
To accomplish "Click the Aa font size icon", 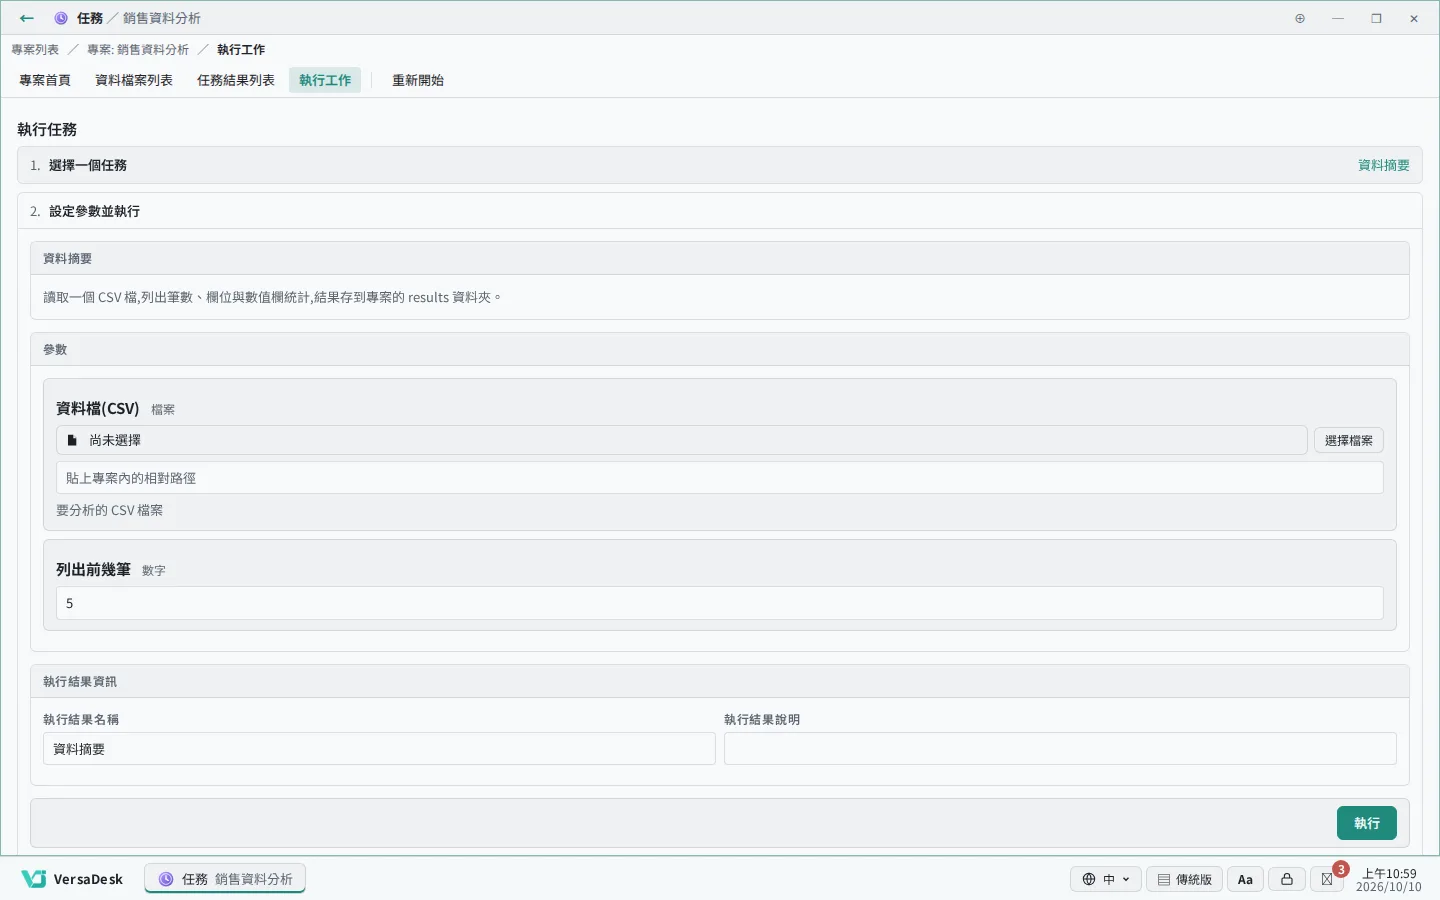I will click(x=1245, y=879).
